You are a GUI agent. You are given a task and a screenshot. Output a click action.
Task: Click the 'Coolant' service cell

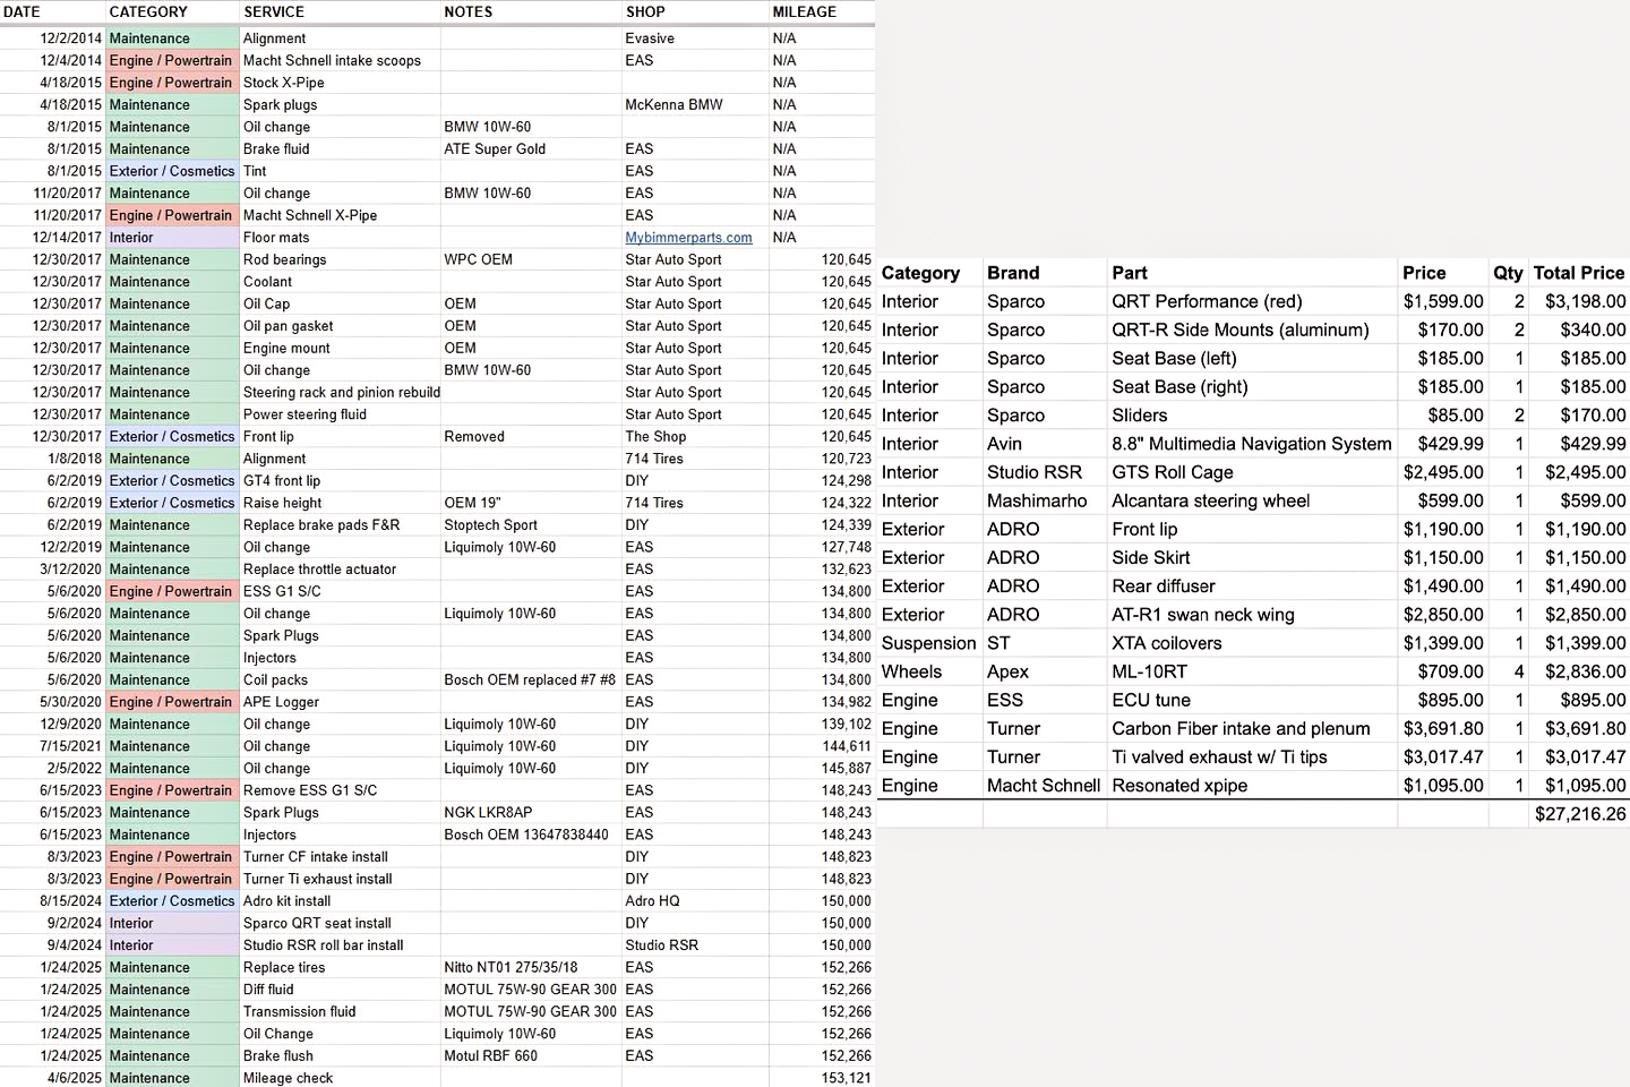pyautogui.click(x=340, y=282)
